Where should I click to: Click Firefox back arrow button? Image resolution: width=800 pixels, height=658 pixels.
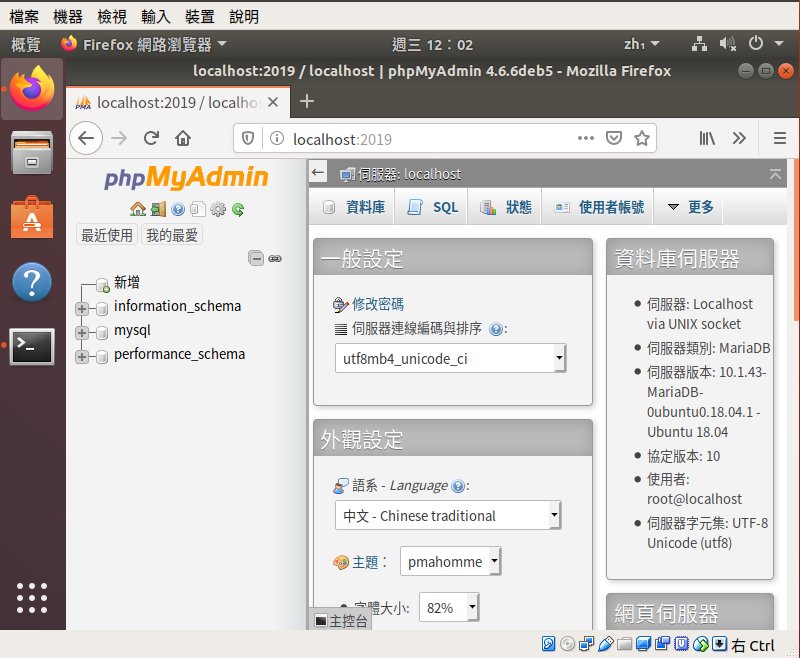(86, 138)
